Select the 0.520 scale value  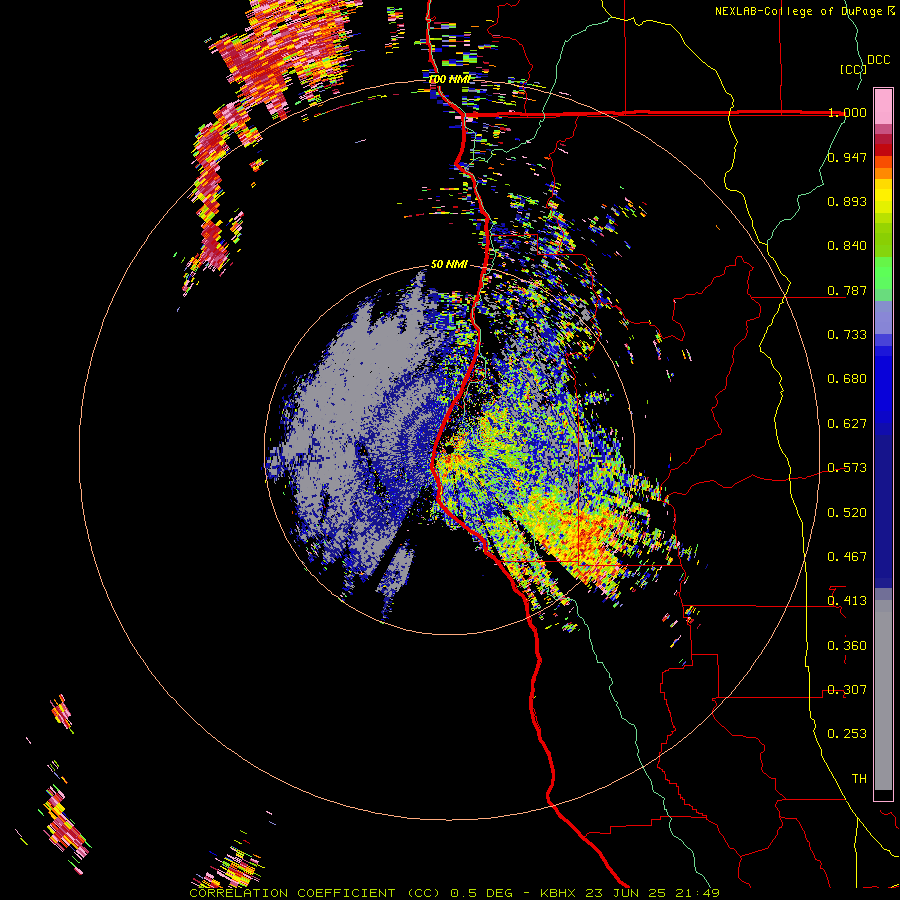847,513
